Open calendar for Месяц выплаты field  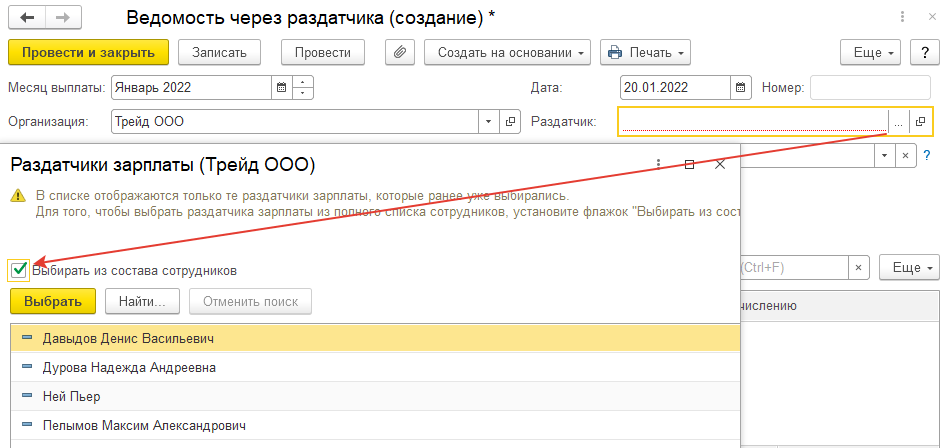(x=281, y=87)
